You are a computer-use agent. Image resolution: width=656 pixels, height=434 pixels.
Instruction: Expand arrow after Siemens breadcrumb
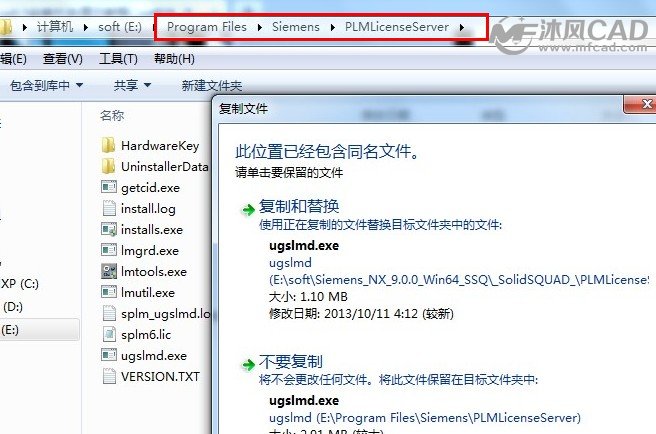[333, 27]
